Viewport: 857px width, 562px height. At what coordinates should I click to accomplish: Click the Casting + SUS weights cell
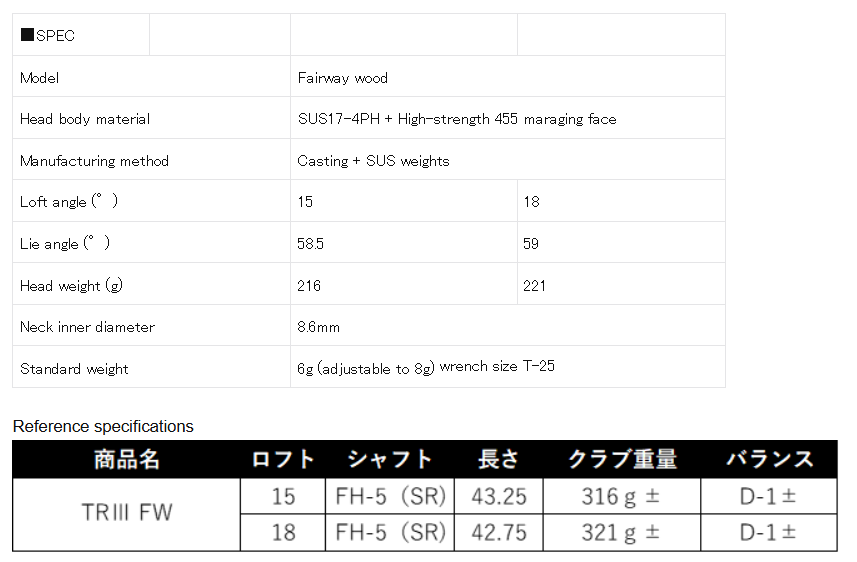coord(507,160)
